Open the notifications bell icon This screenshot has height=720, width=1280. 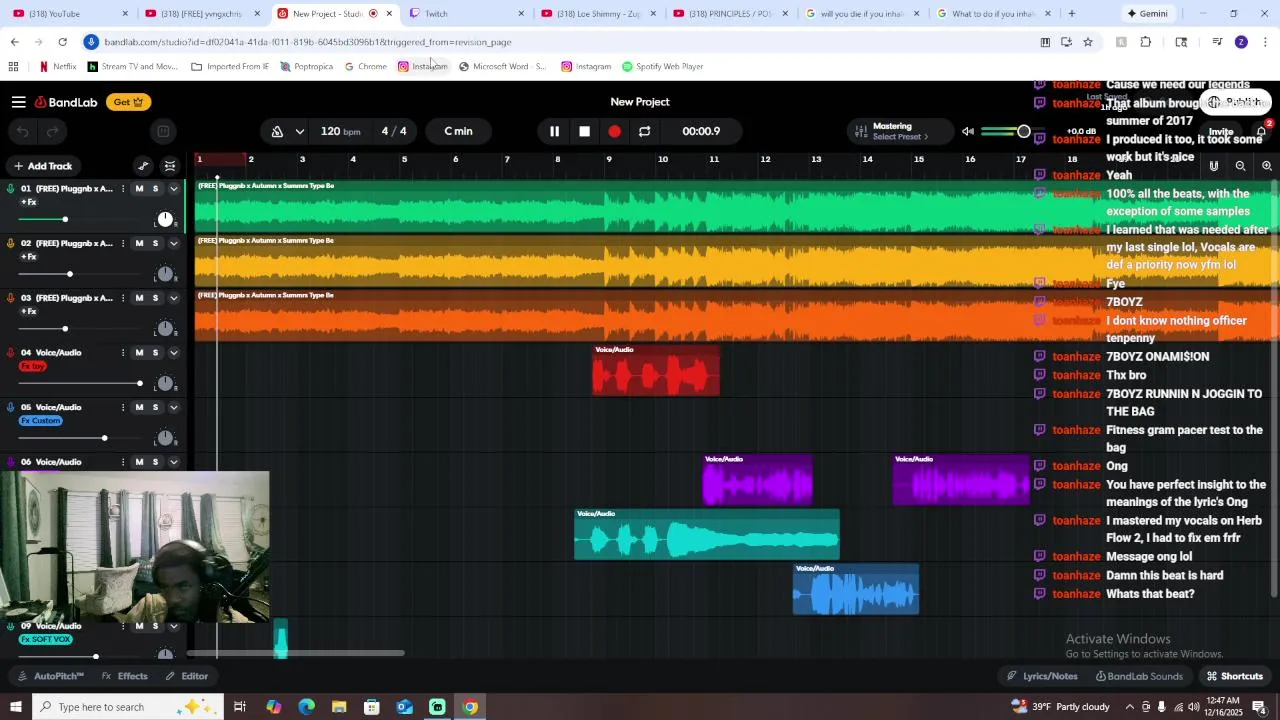[1262, 131]
